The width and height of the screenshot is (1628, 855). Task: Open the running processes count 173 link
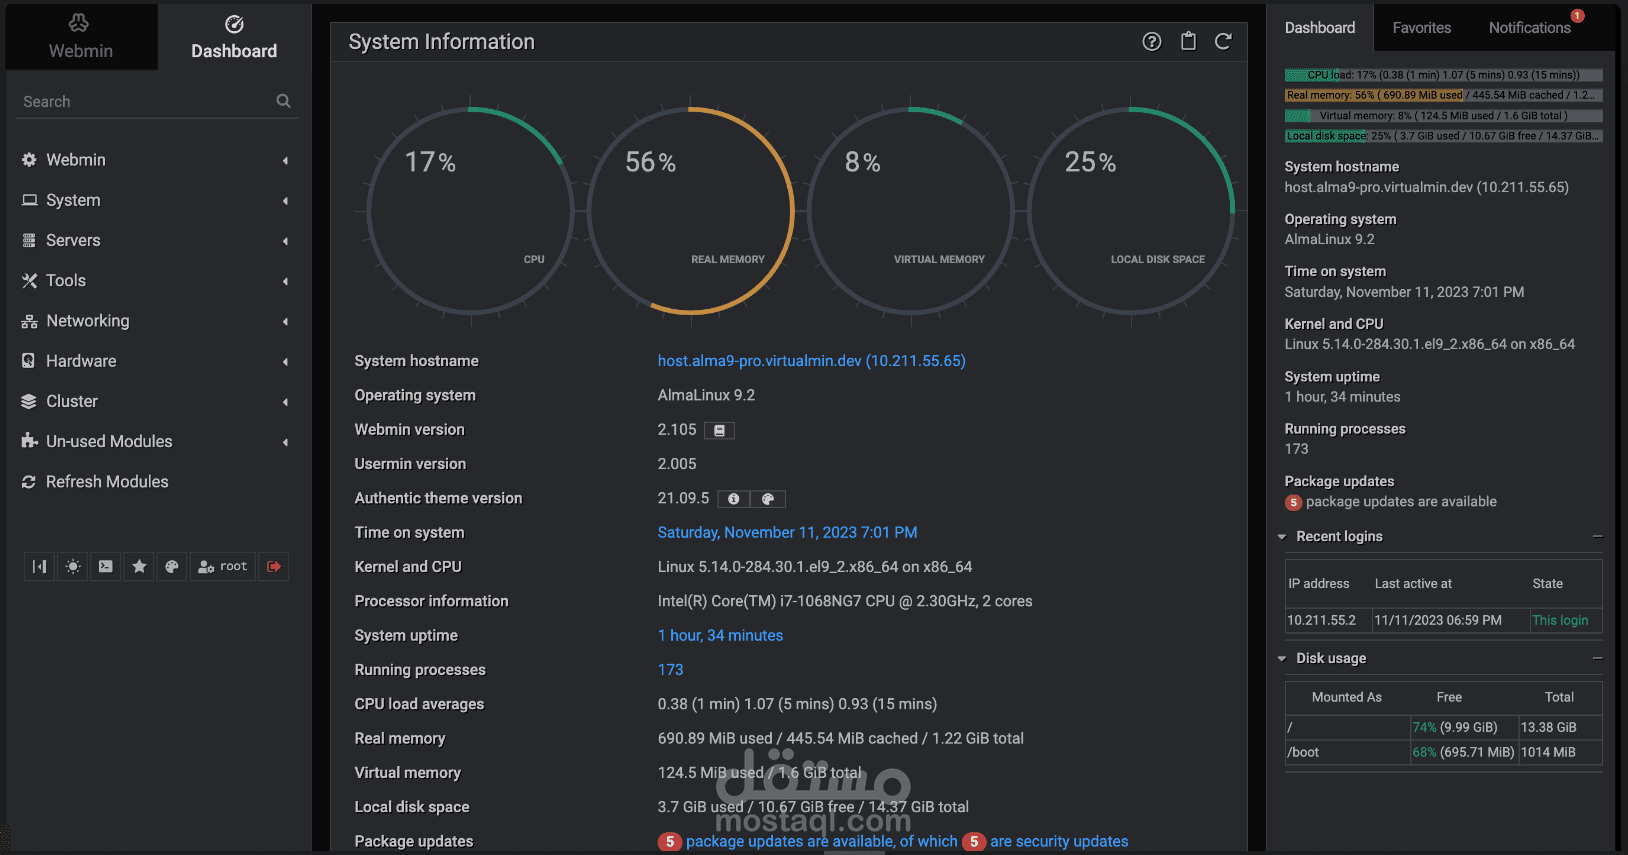pos(670,670)
